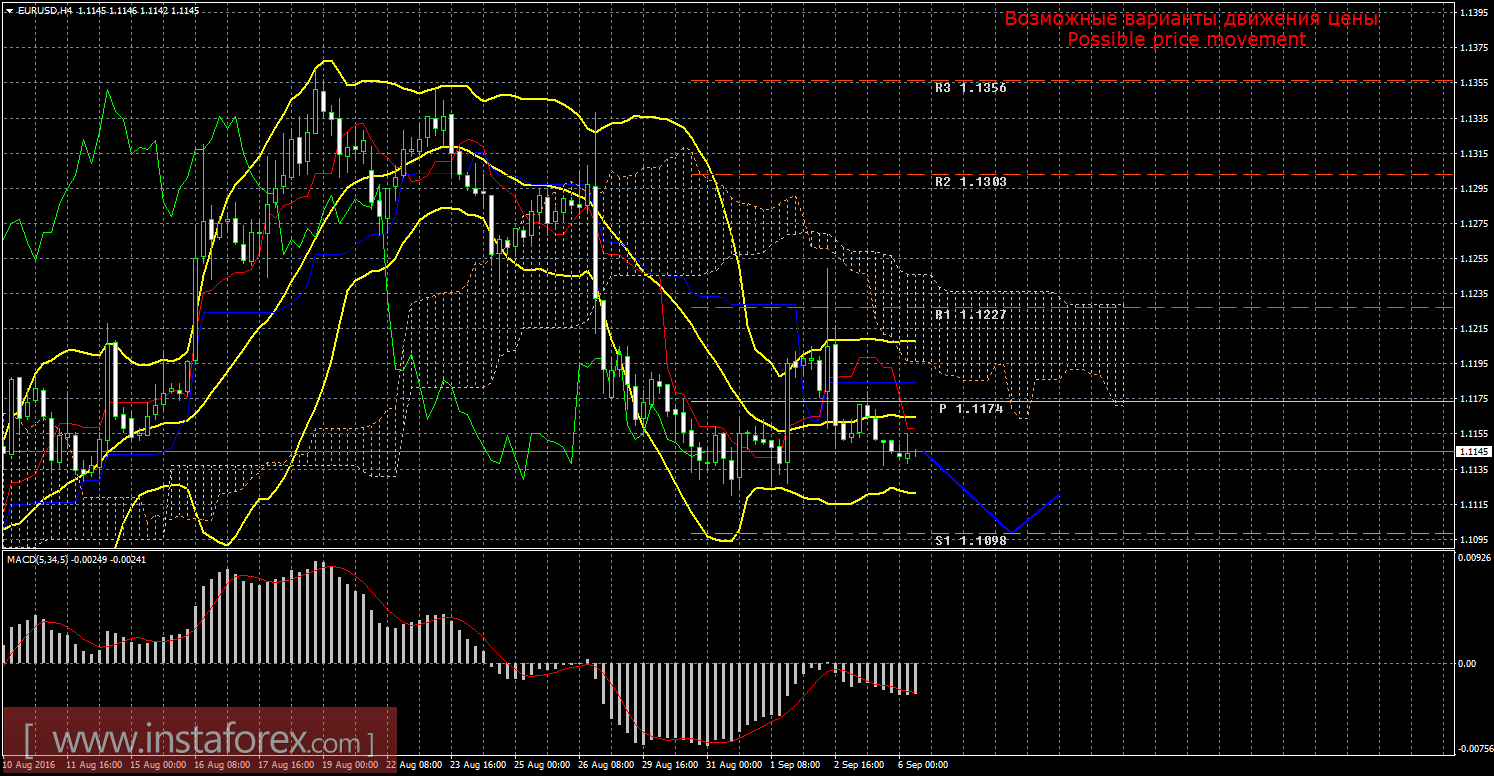The width and height of the screenshot is (1494, 776).
Task: Click the 15 Aug 00:00 time label
Action: [158, 765]
